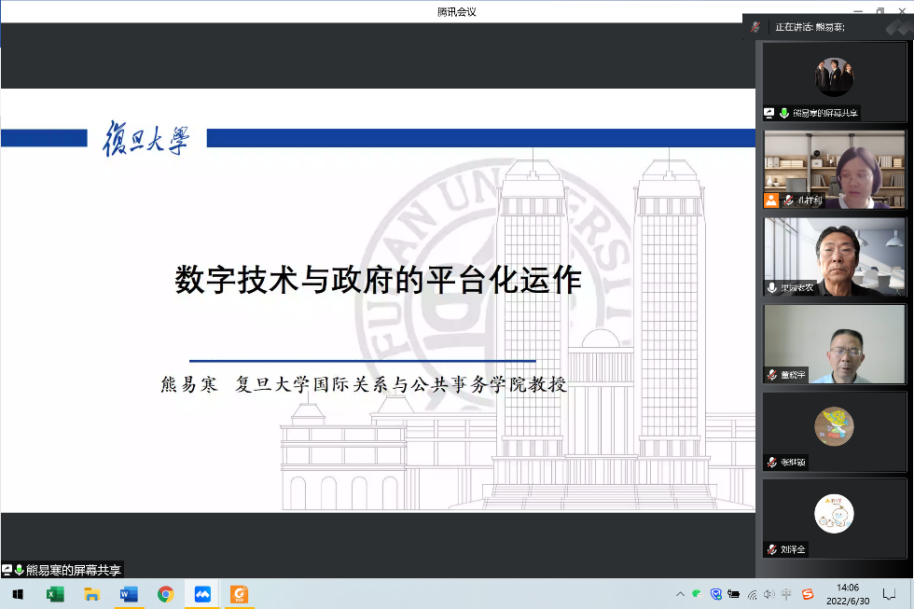This screenshot has height=609, width=914.
Task: Open the WeChat tray icon
Action: [x=697, y=594]
